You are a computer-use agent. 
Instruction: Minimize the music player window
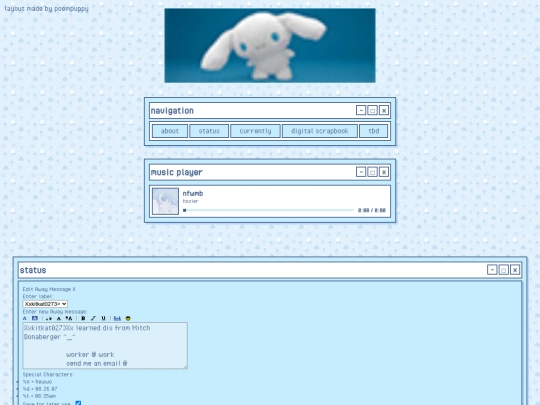[361, 172]
